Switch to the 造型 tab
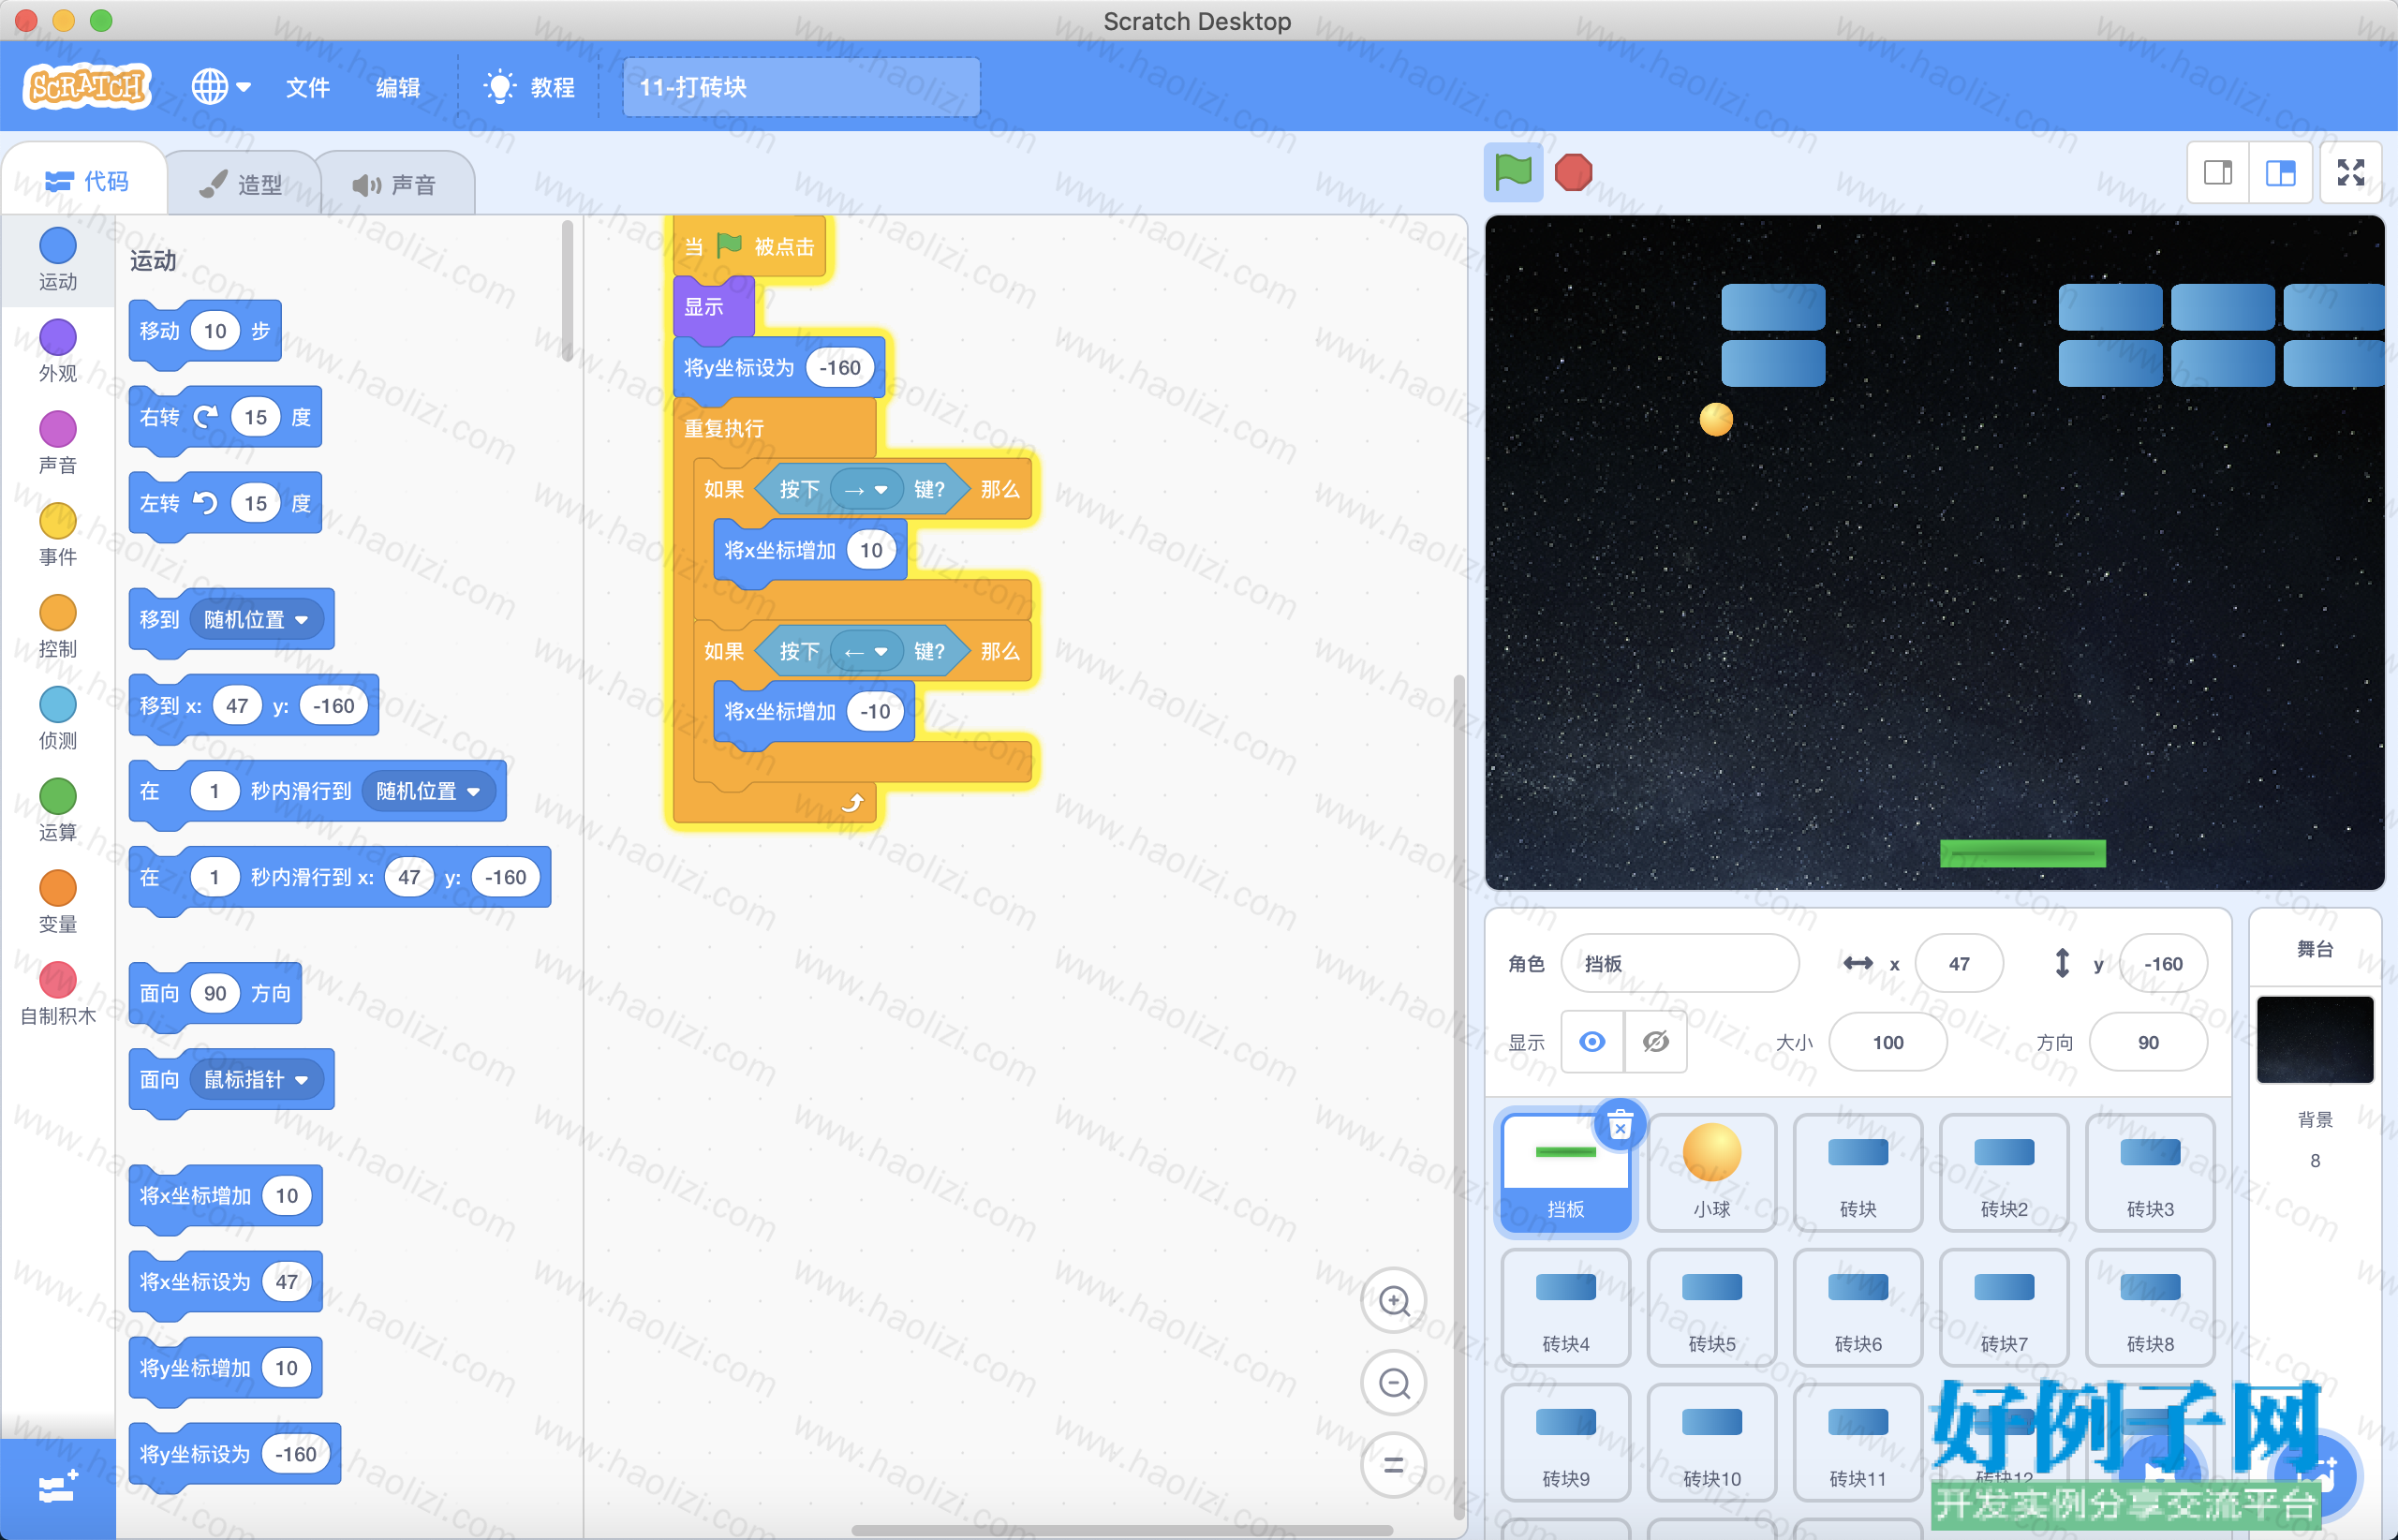Viewport: 2398px width, 1540px height. click(x=241, y=184)
